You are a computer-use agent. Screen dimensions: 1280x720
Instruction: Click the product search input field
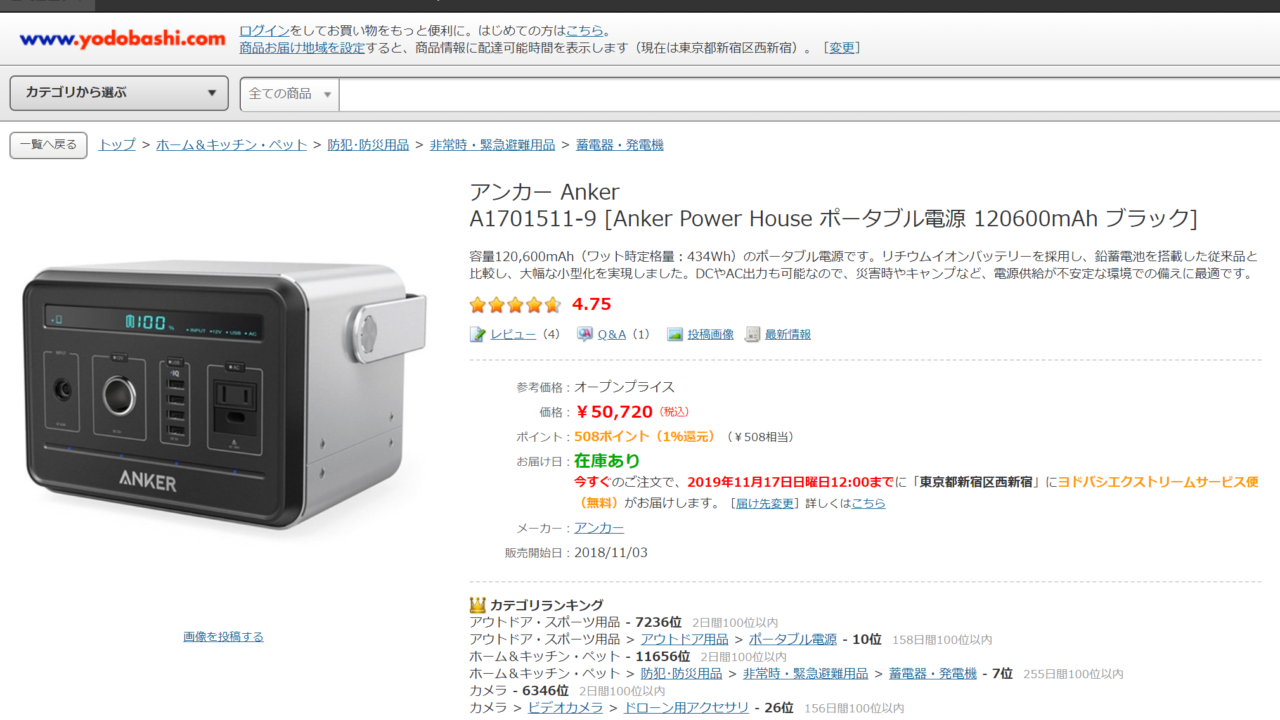tap(809, 94)
